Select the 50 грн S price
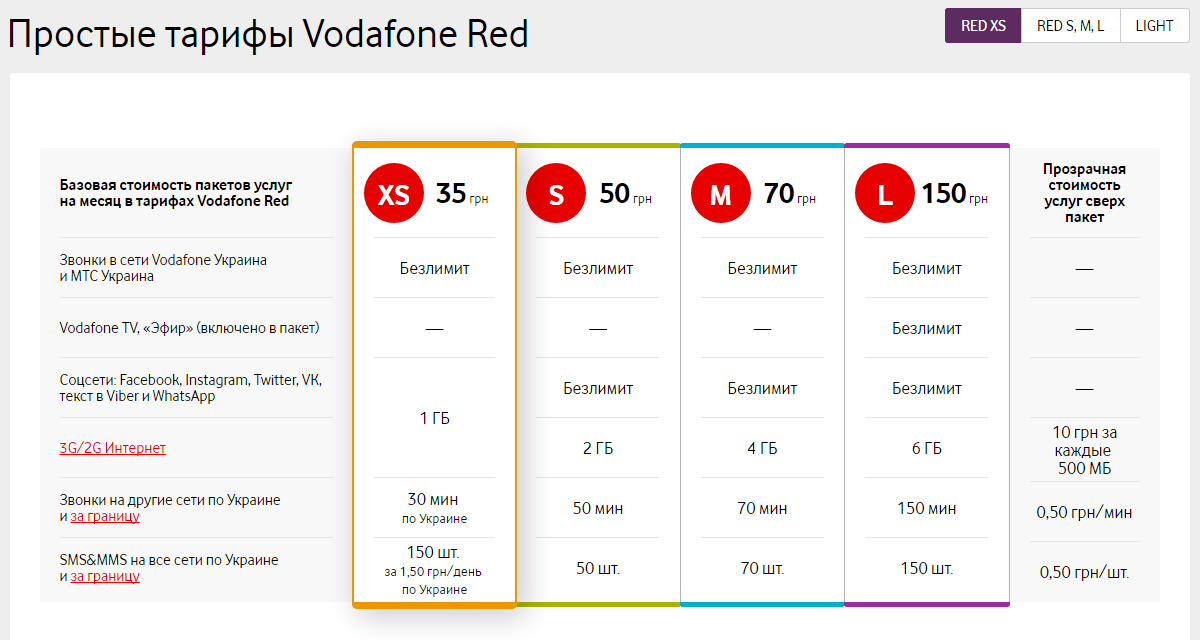This screenshot has height=640, width=1200. coord(625,193)
